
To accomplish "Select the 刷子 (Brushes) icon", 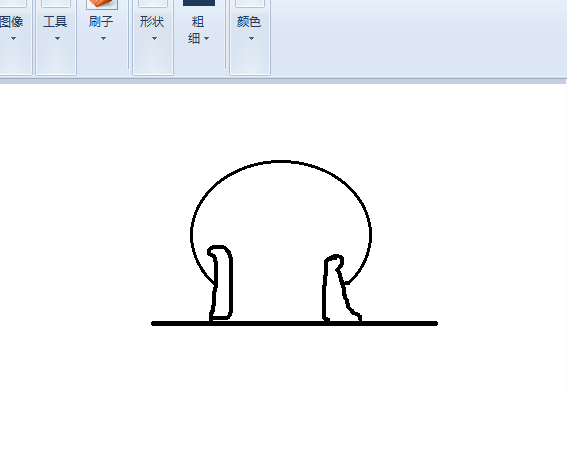I will [x=102, y=4].
